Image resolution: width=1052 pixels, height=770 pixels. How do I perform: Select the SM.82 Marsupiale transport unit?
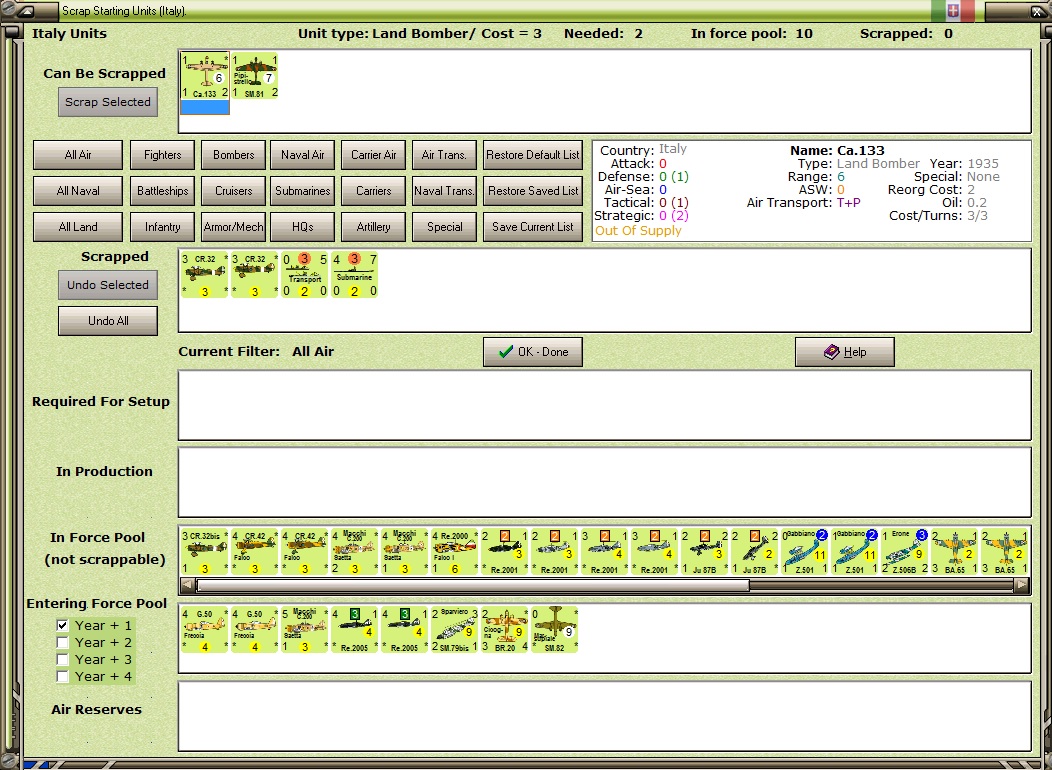point(554,630)
